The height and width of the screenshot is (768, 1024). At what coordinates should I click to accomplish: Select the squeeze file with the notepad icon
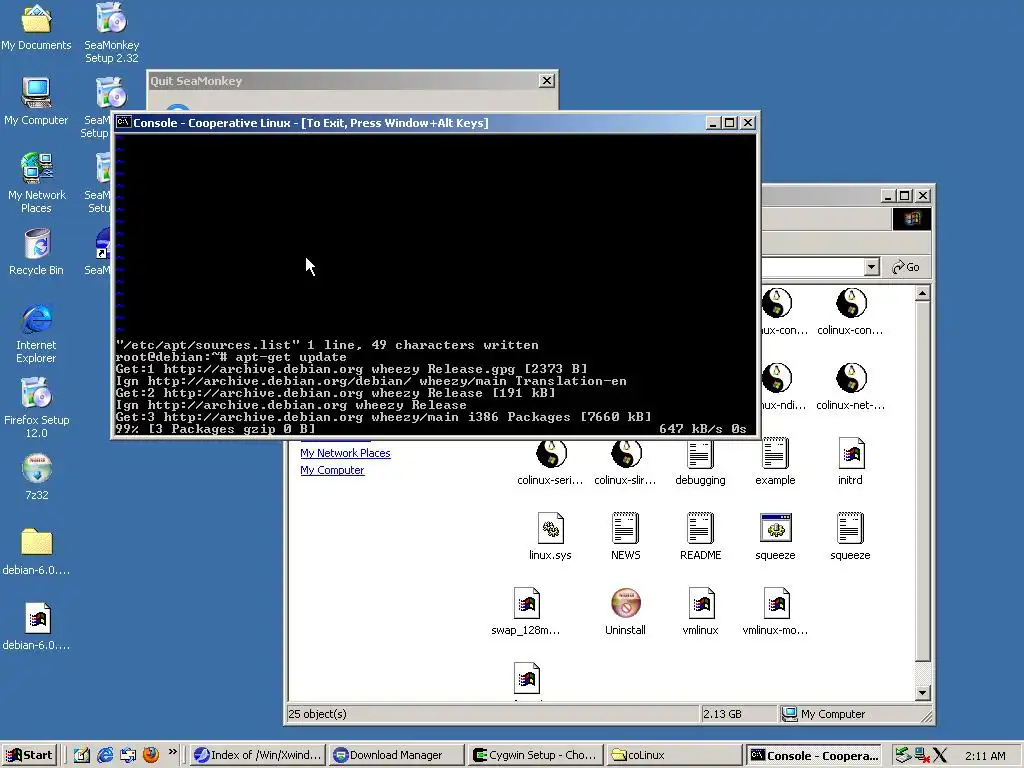coord(850,537)
